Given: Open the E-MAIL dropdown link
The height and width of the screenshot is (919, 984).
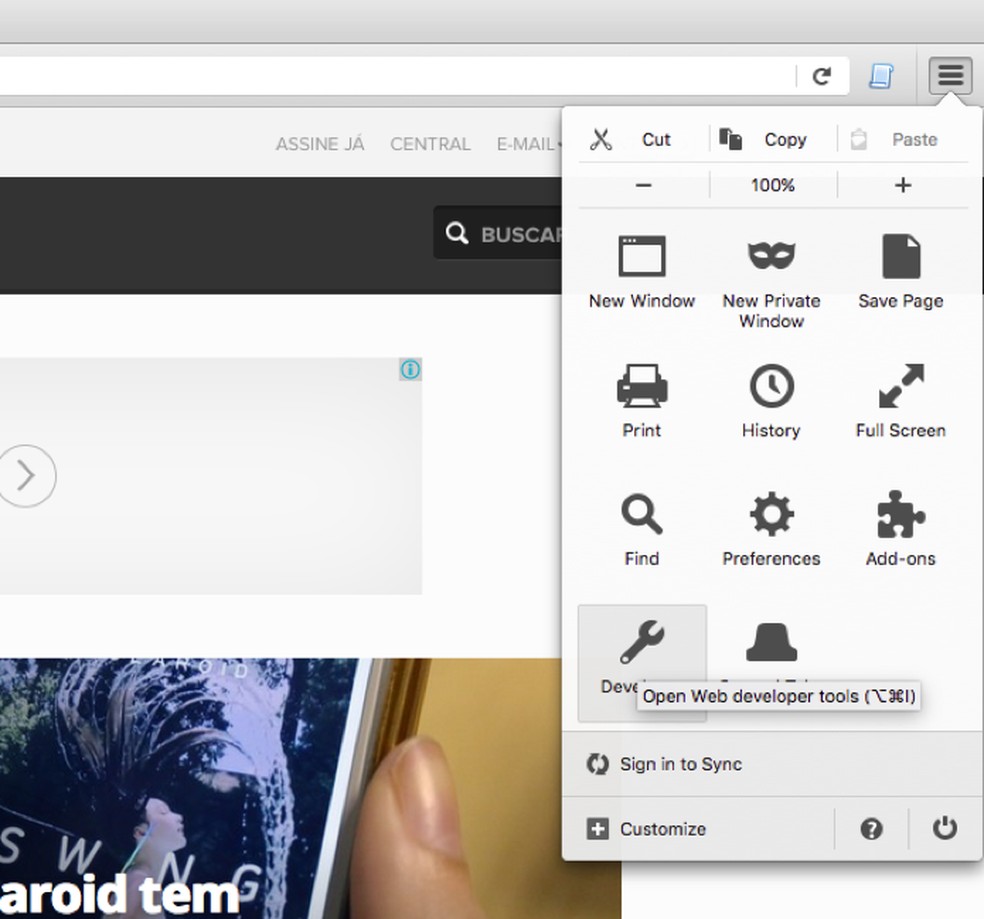Looking at the screenshot, I should 528,144.
